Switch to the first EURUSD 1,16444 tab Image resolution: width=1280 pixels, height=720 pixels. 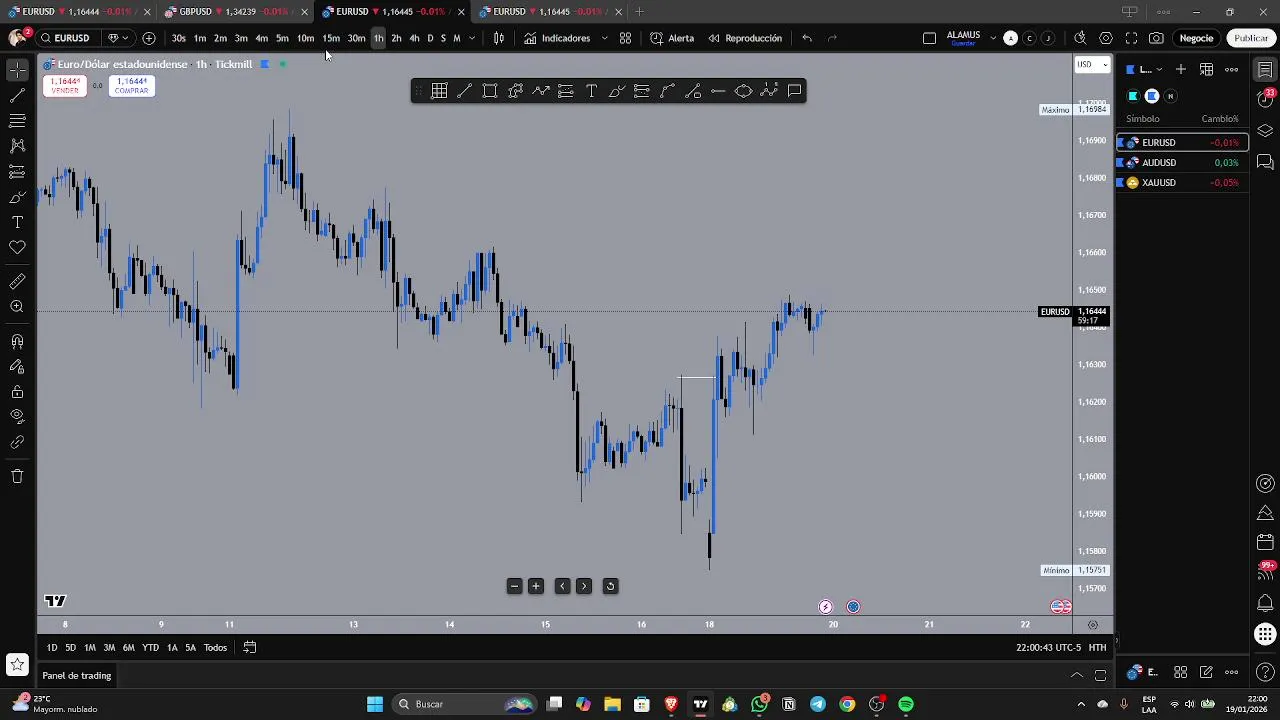[x=78, y=12]
